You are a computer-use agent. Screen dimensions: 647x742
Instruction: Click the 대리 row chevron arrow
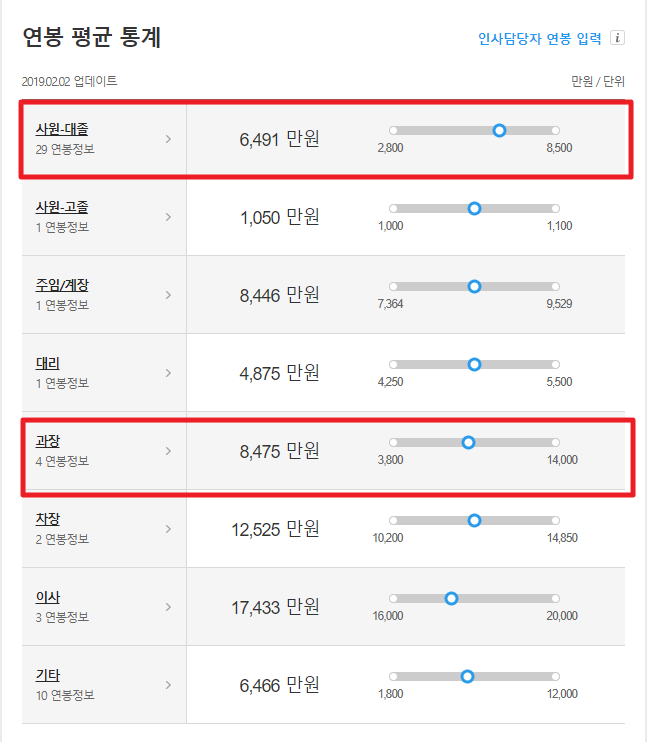(x=168, y=373)
